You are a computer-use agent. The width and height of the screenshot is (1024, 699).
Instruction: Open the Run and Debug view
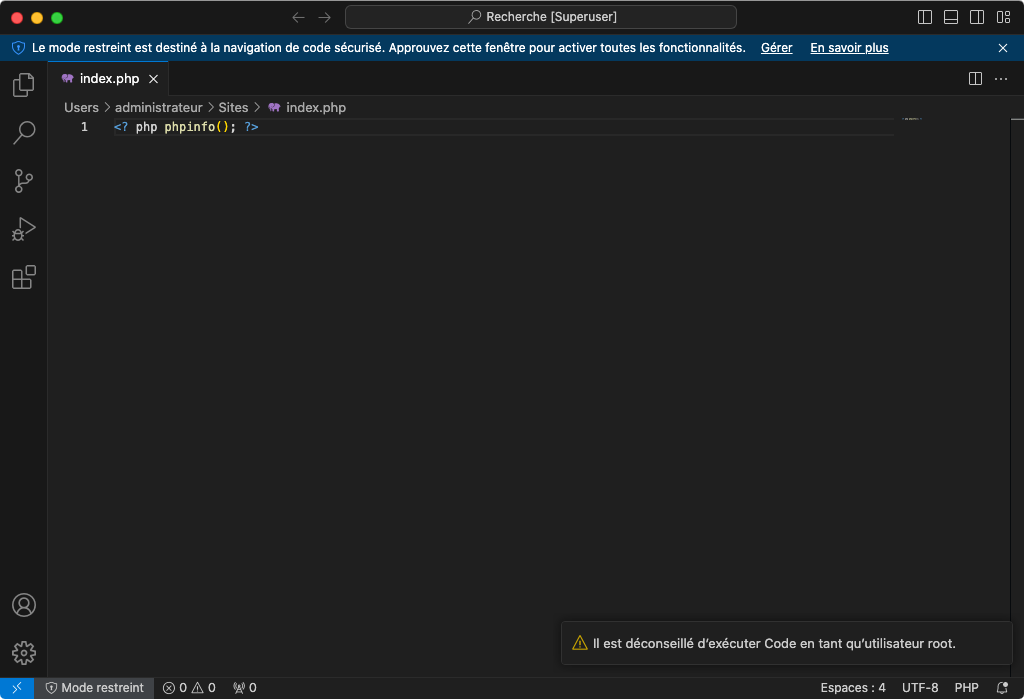point(24,229)
